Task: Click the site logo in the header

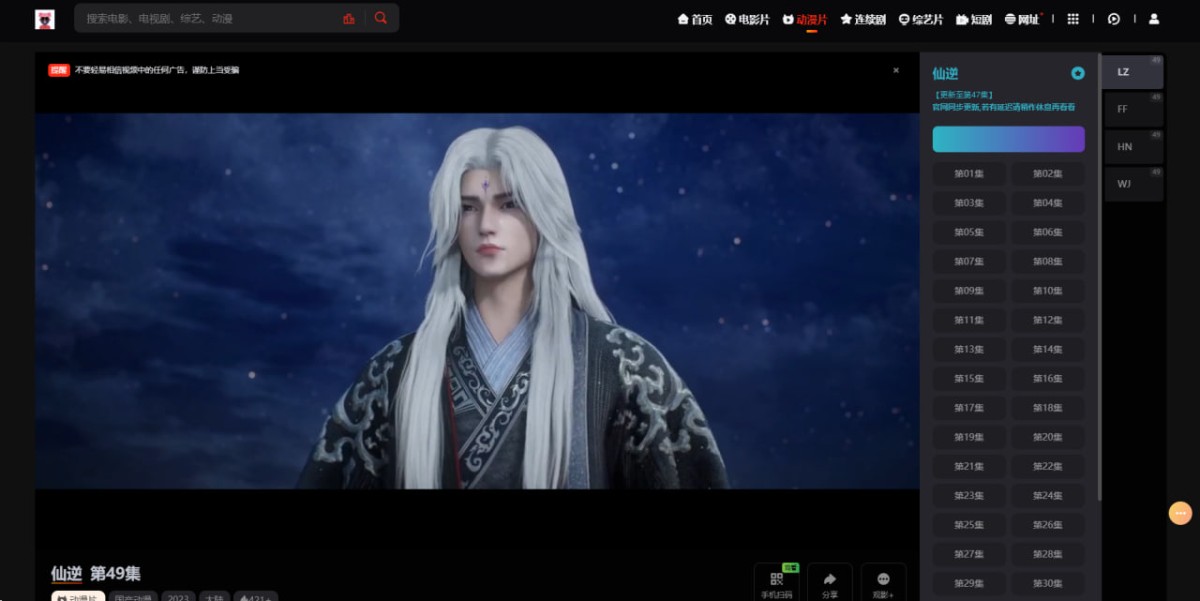Action: click(x=44, y=19)
